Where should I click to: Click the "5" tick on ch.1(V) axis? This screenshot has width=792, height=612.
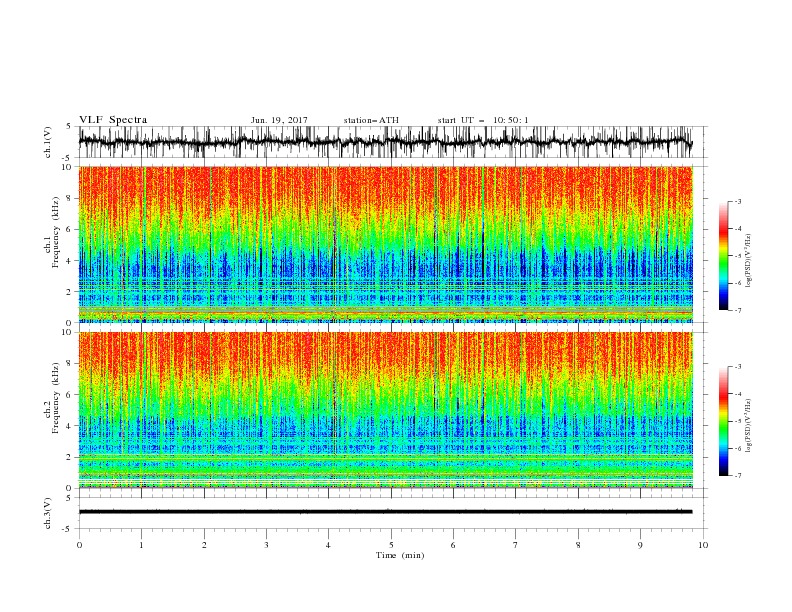[70, 126]
